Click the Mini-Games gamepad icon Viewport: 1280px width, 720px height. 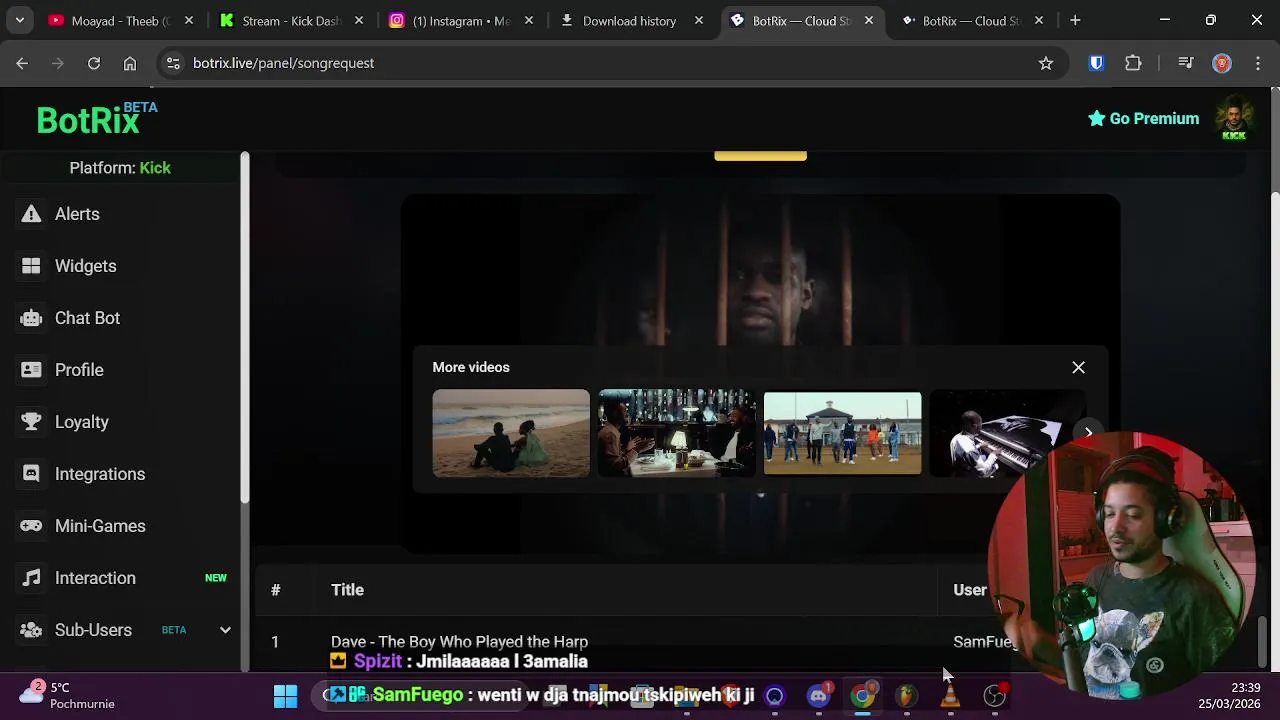click(x=32, y=526)
